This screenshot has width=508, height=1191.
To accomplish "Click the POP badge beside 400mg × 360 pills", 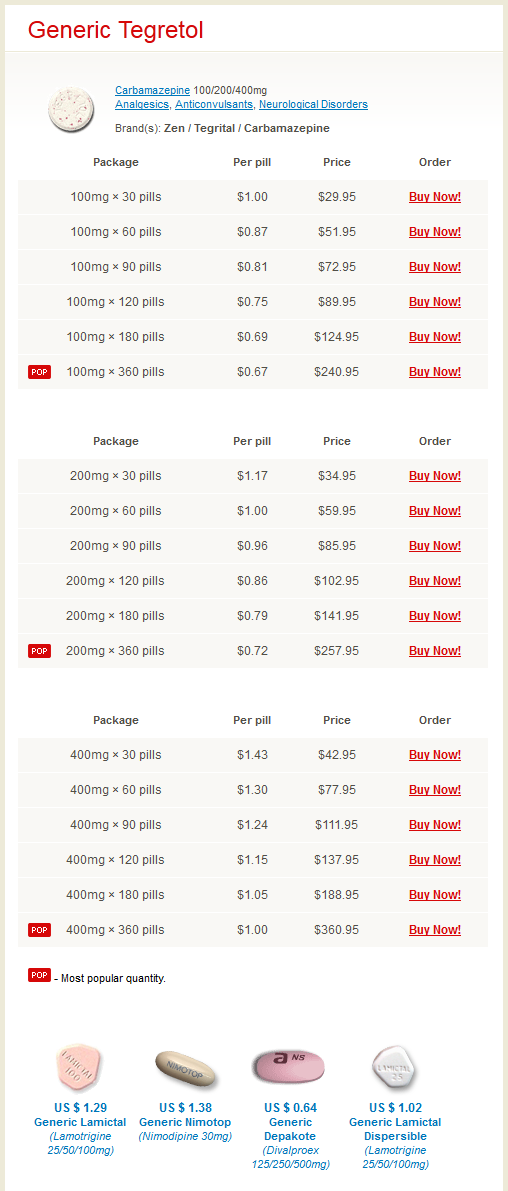I will point(39,929).
